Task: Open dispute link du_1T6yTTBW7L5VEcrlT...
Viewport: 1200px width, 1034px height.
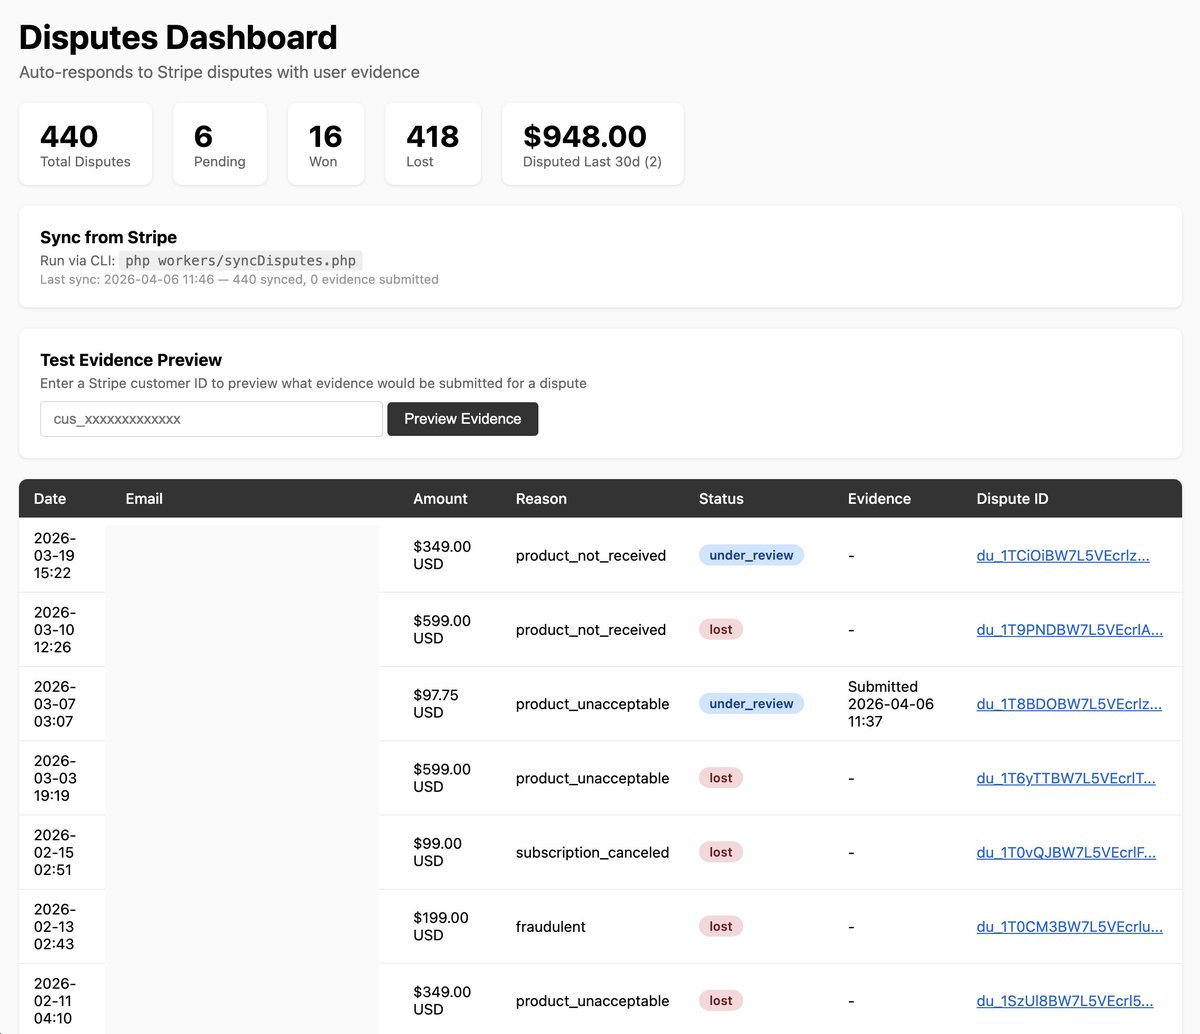Action: [x=1066, y=778]
